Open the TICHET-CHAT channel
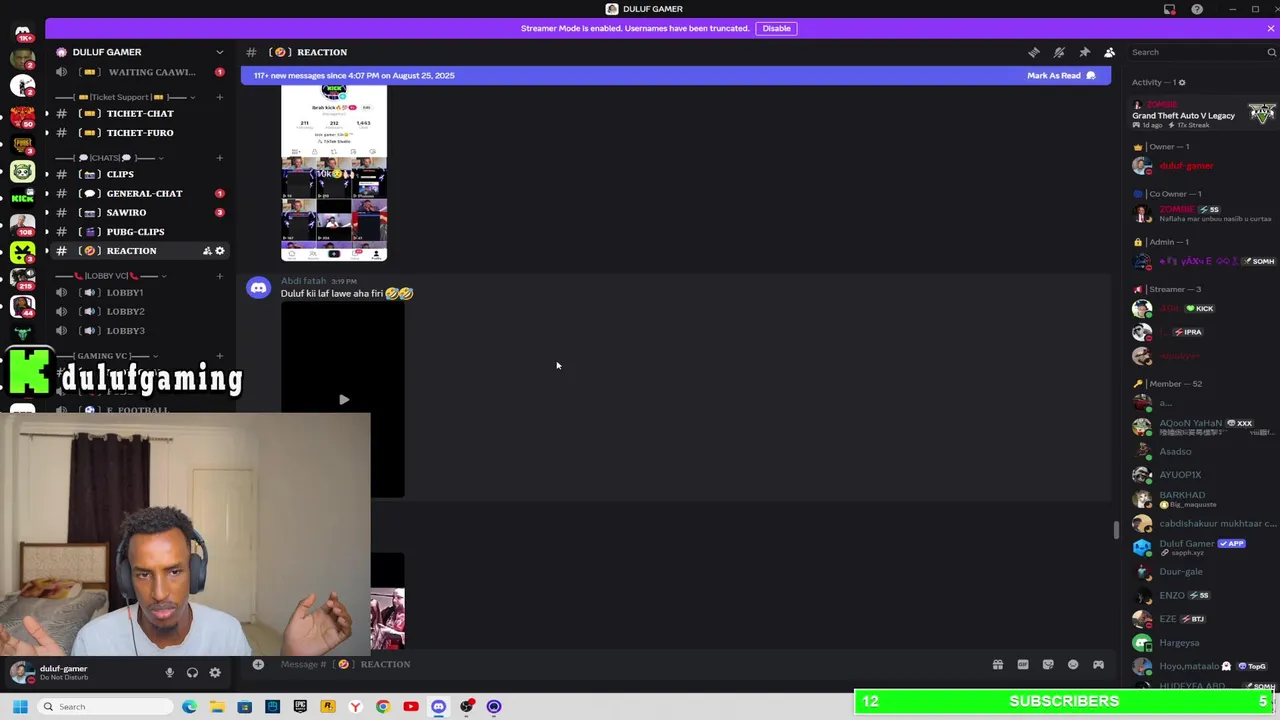The image size is (1280, 720). 140,113
